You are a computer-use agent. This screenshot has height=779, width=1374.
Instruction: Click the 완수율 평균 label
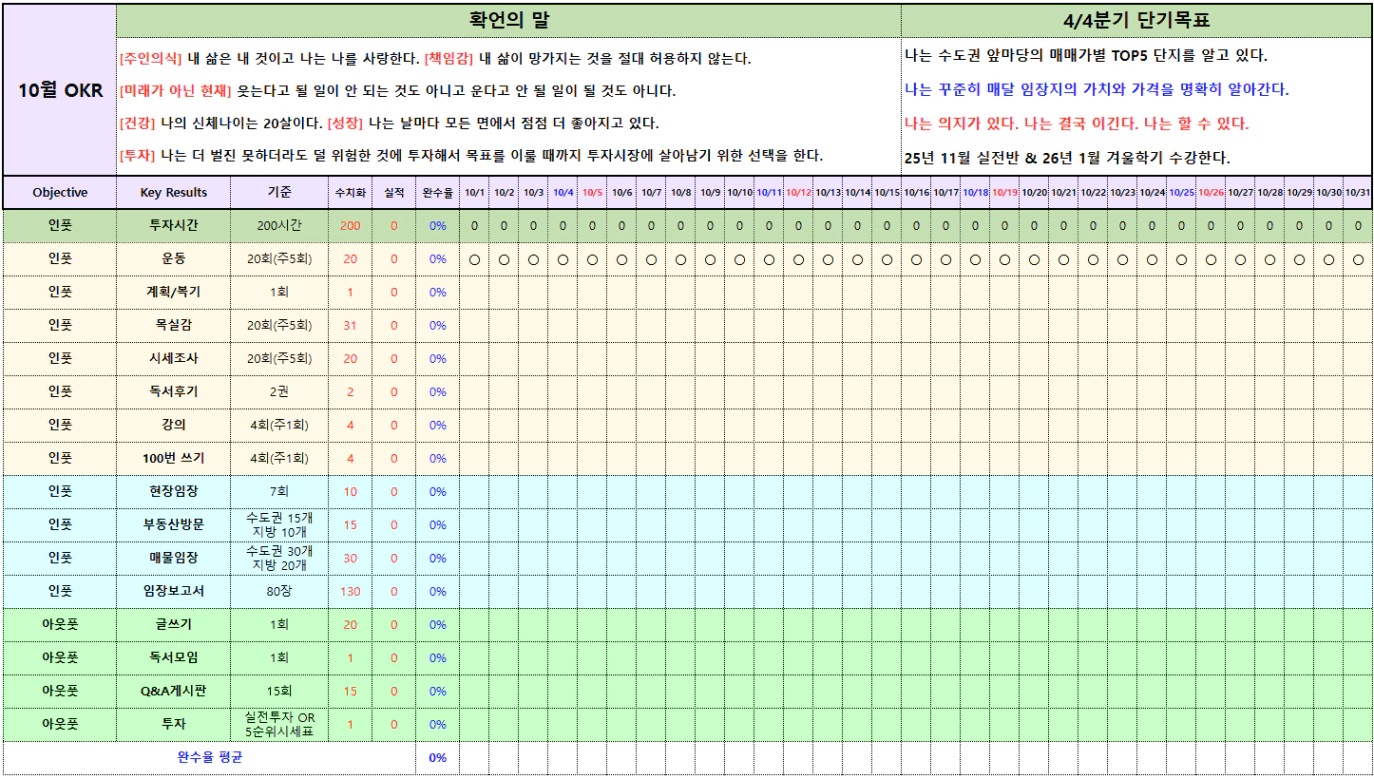[209, 757]
